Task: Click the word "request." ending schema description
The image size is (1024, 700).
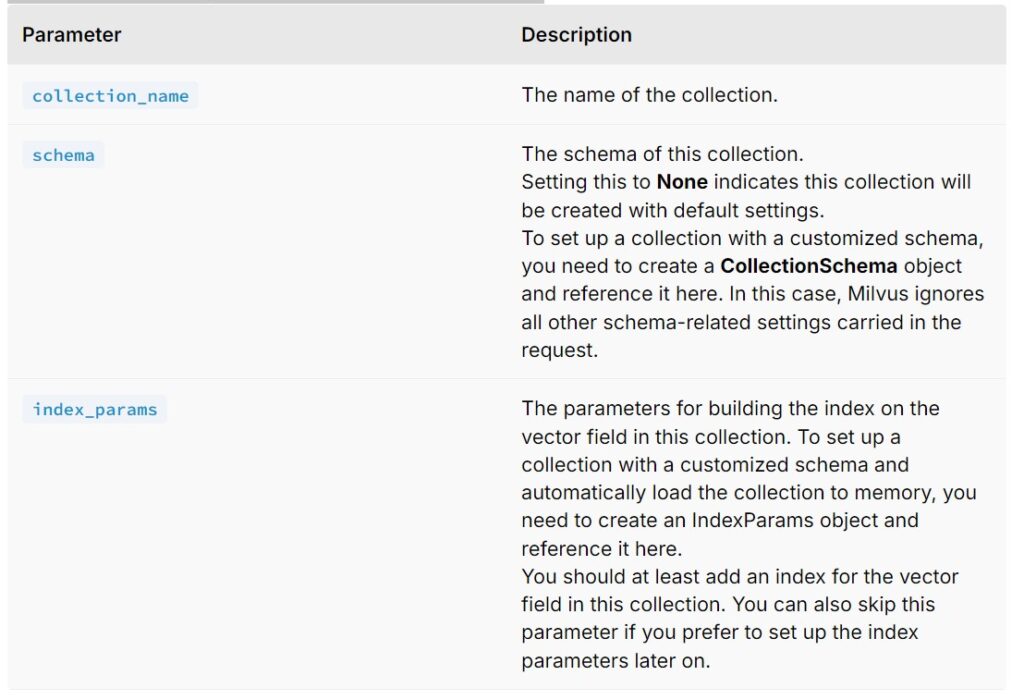Action: click(559, 351)
